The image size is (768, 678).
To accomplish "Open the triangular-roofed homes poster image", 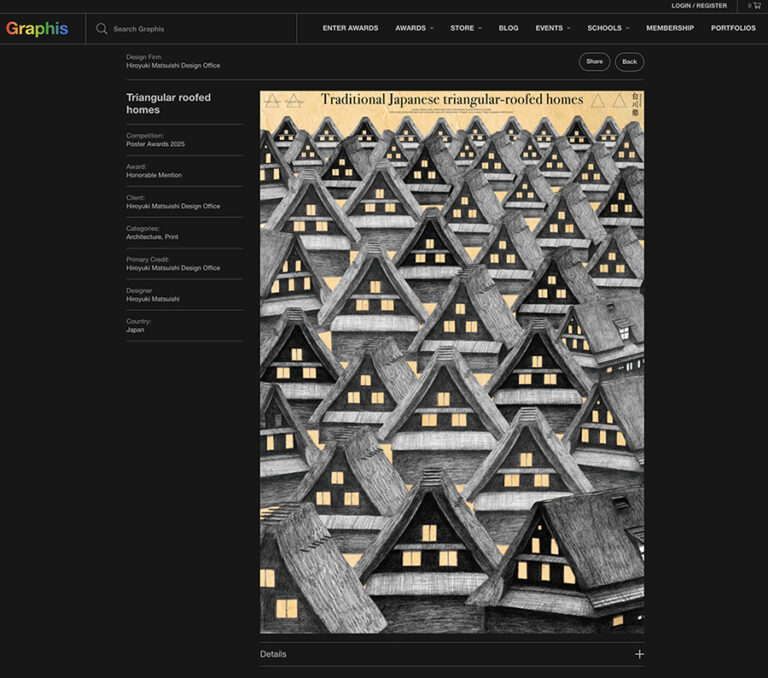I will click(452, 362).
